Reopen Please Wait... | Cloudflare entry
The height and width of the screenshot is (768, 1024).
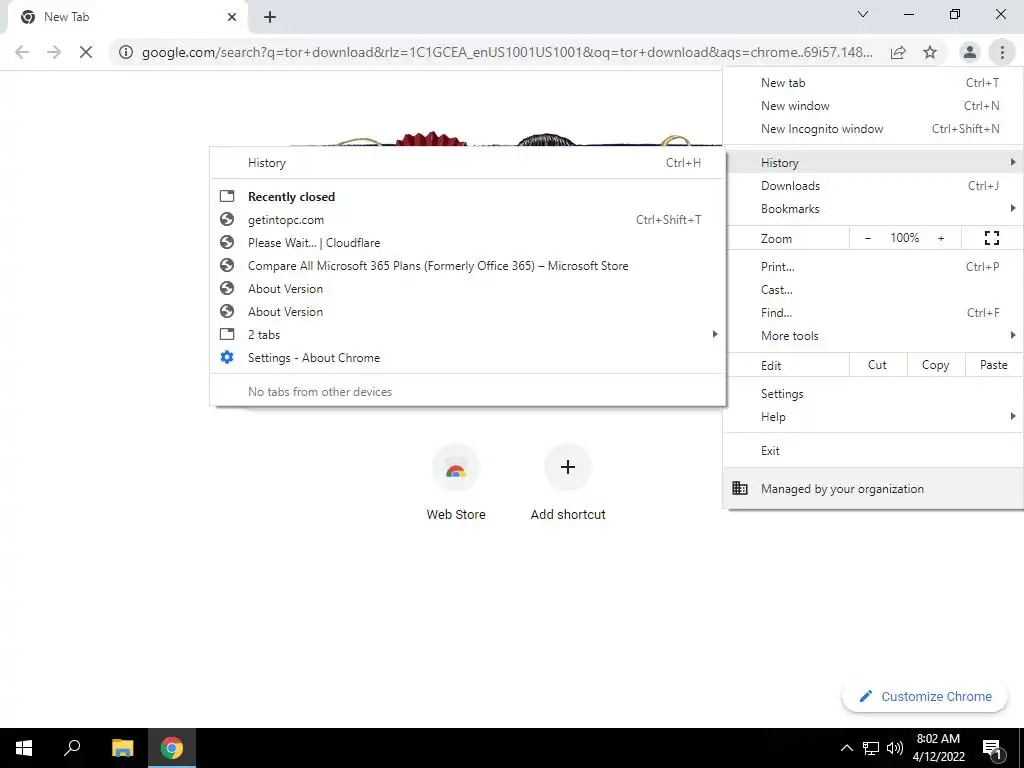click(468, 243)
